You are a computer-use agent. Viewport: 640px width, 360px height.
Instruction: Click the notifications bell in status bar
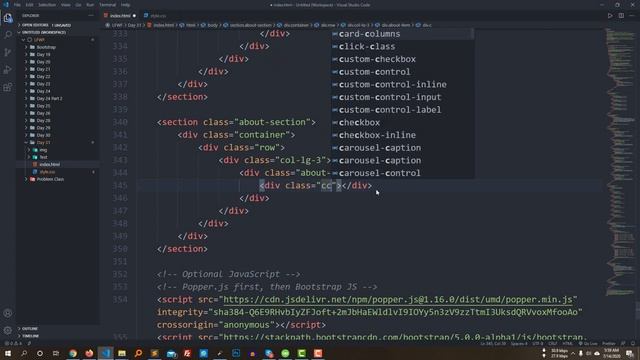[633, 344]
